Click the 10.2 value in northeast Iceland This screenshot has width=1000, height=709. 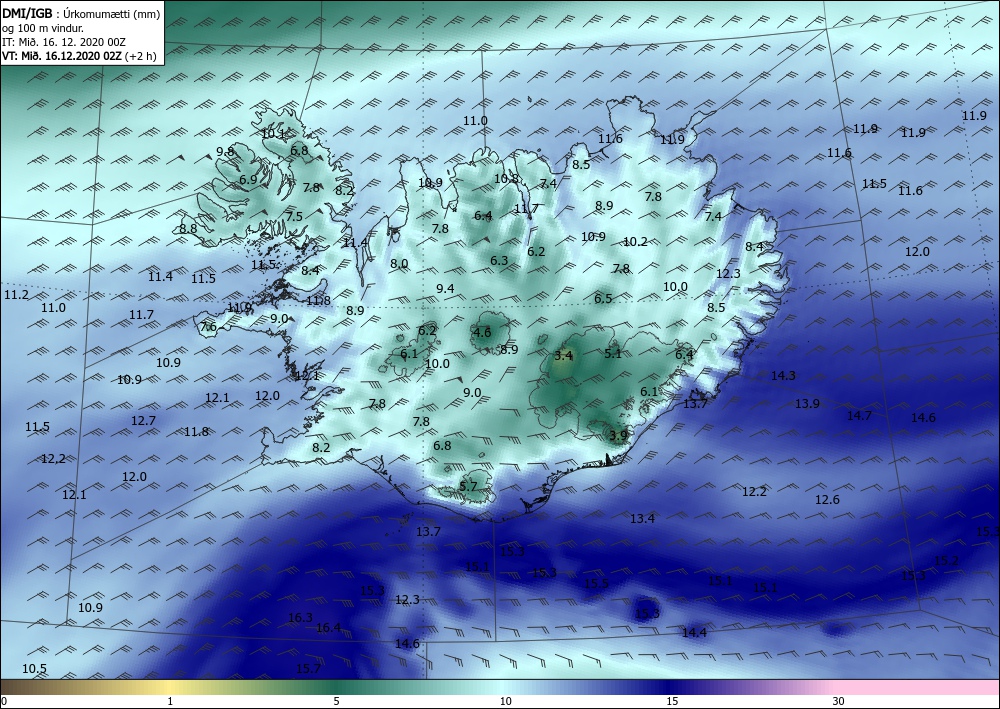click(635, 242)
